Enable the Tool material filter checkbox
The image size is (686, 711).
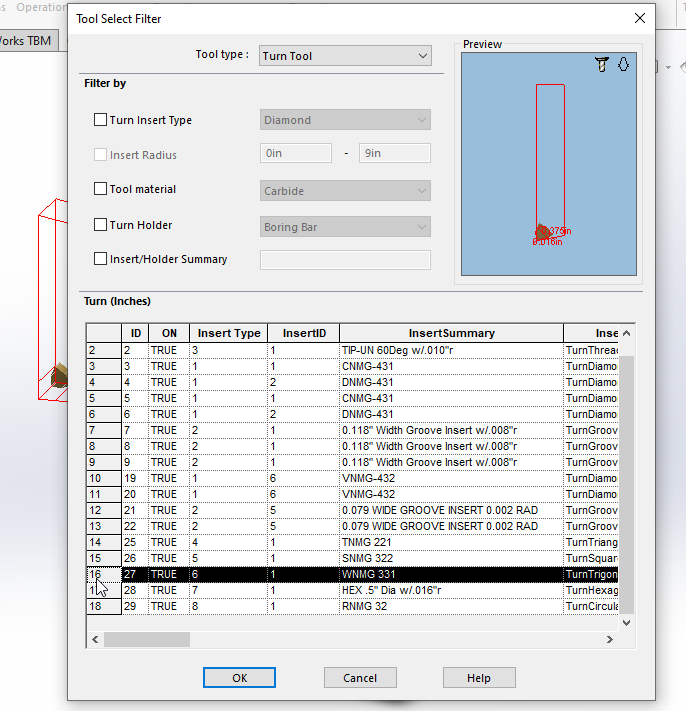click(100, 189)
